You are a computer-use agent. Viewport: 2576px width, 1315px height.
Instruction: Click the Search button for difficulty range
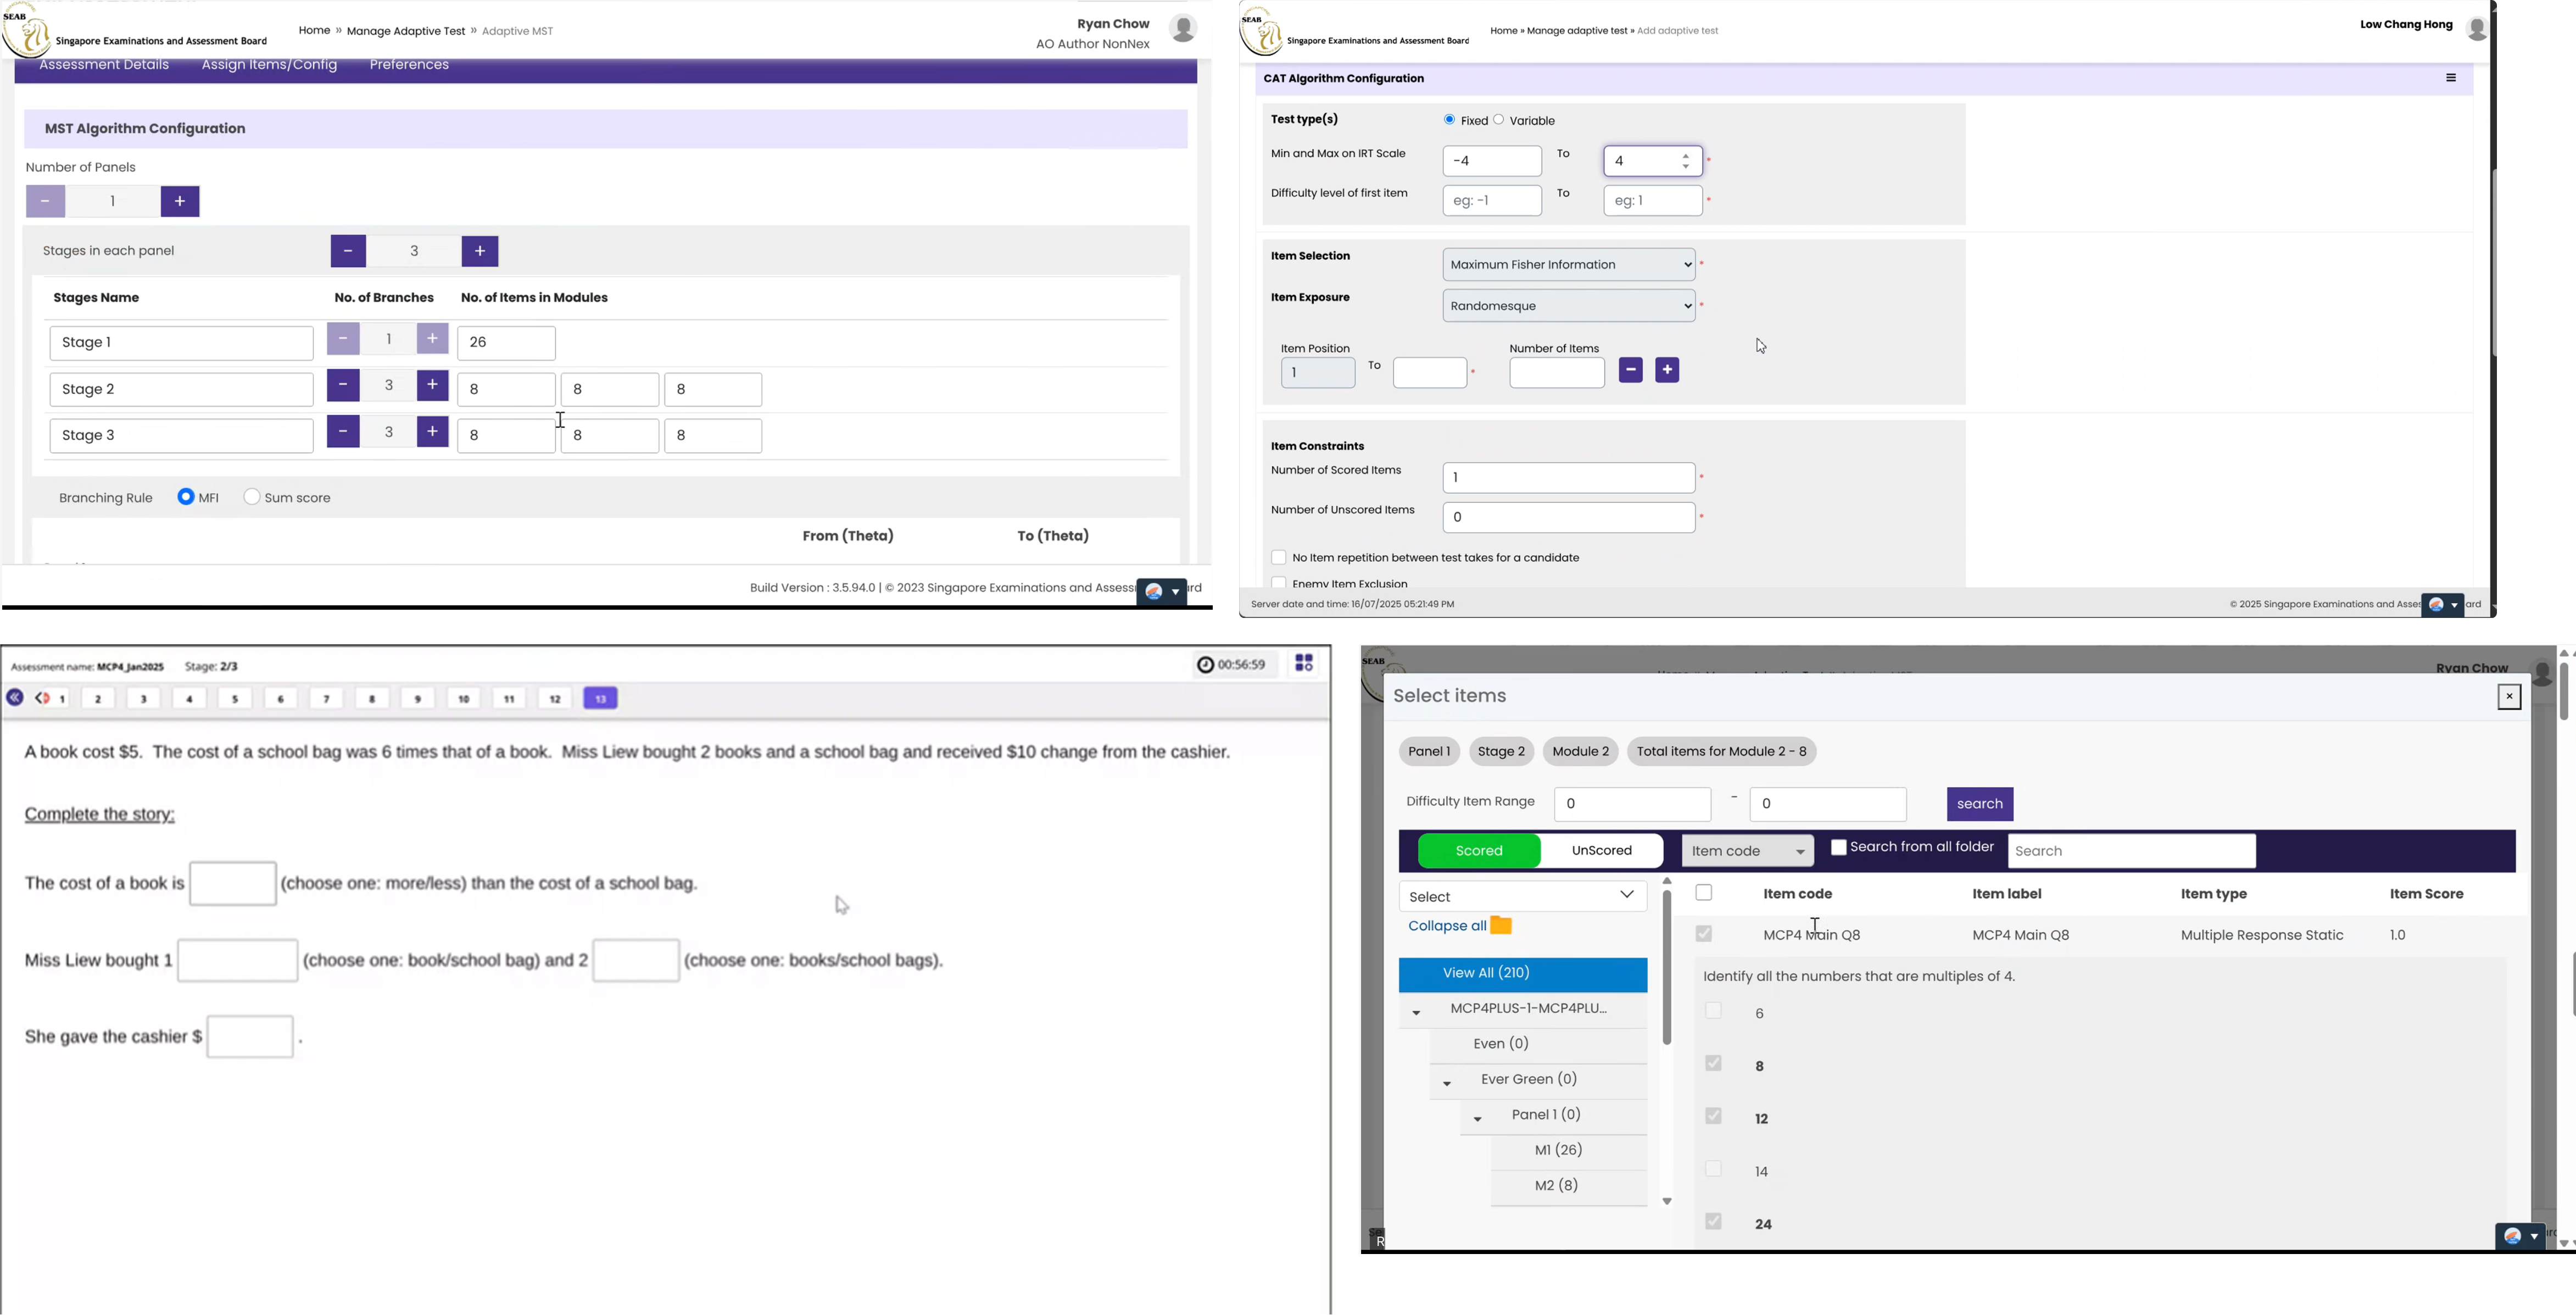pos(1979,804)
